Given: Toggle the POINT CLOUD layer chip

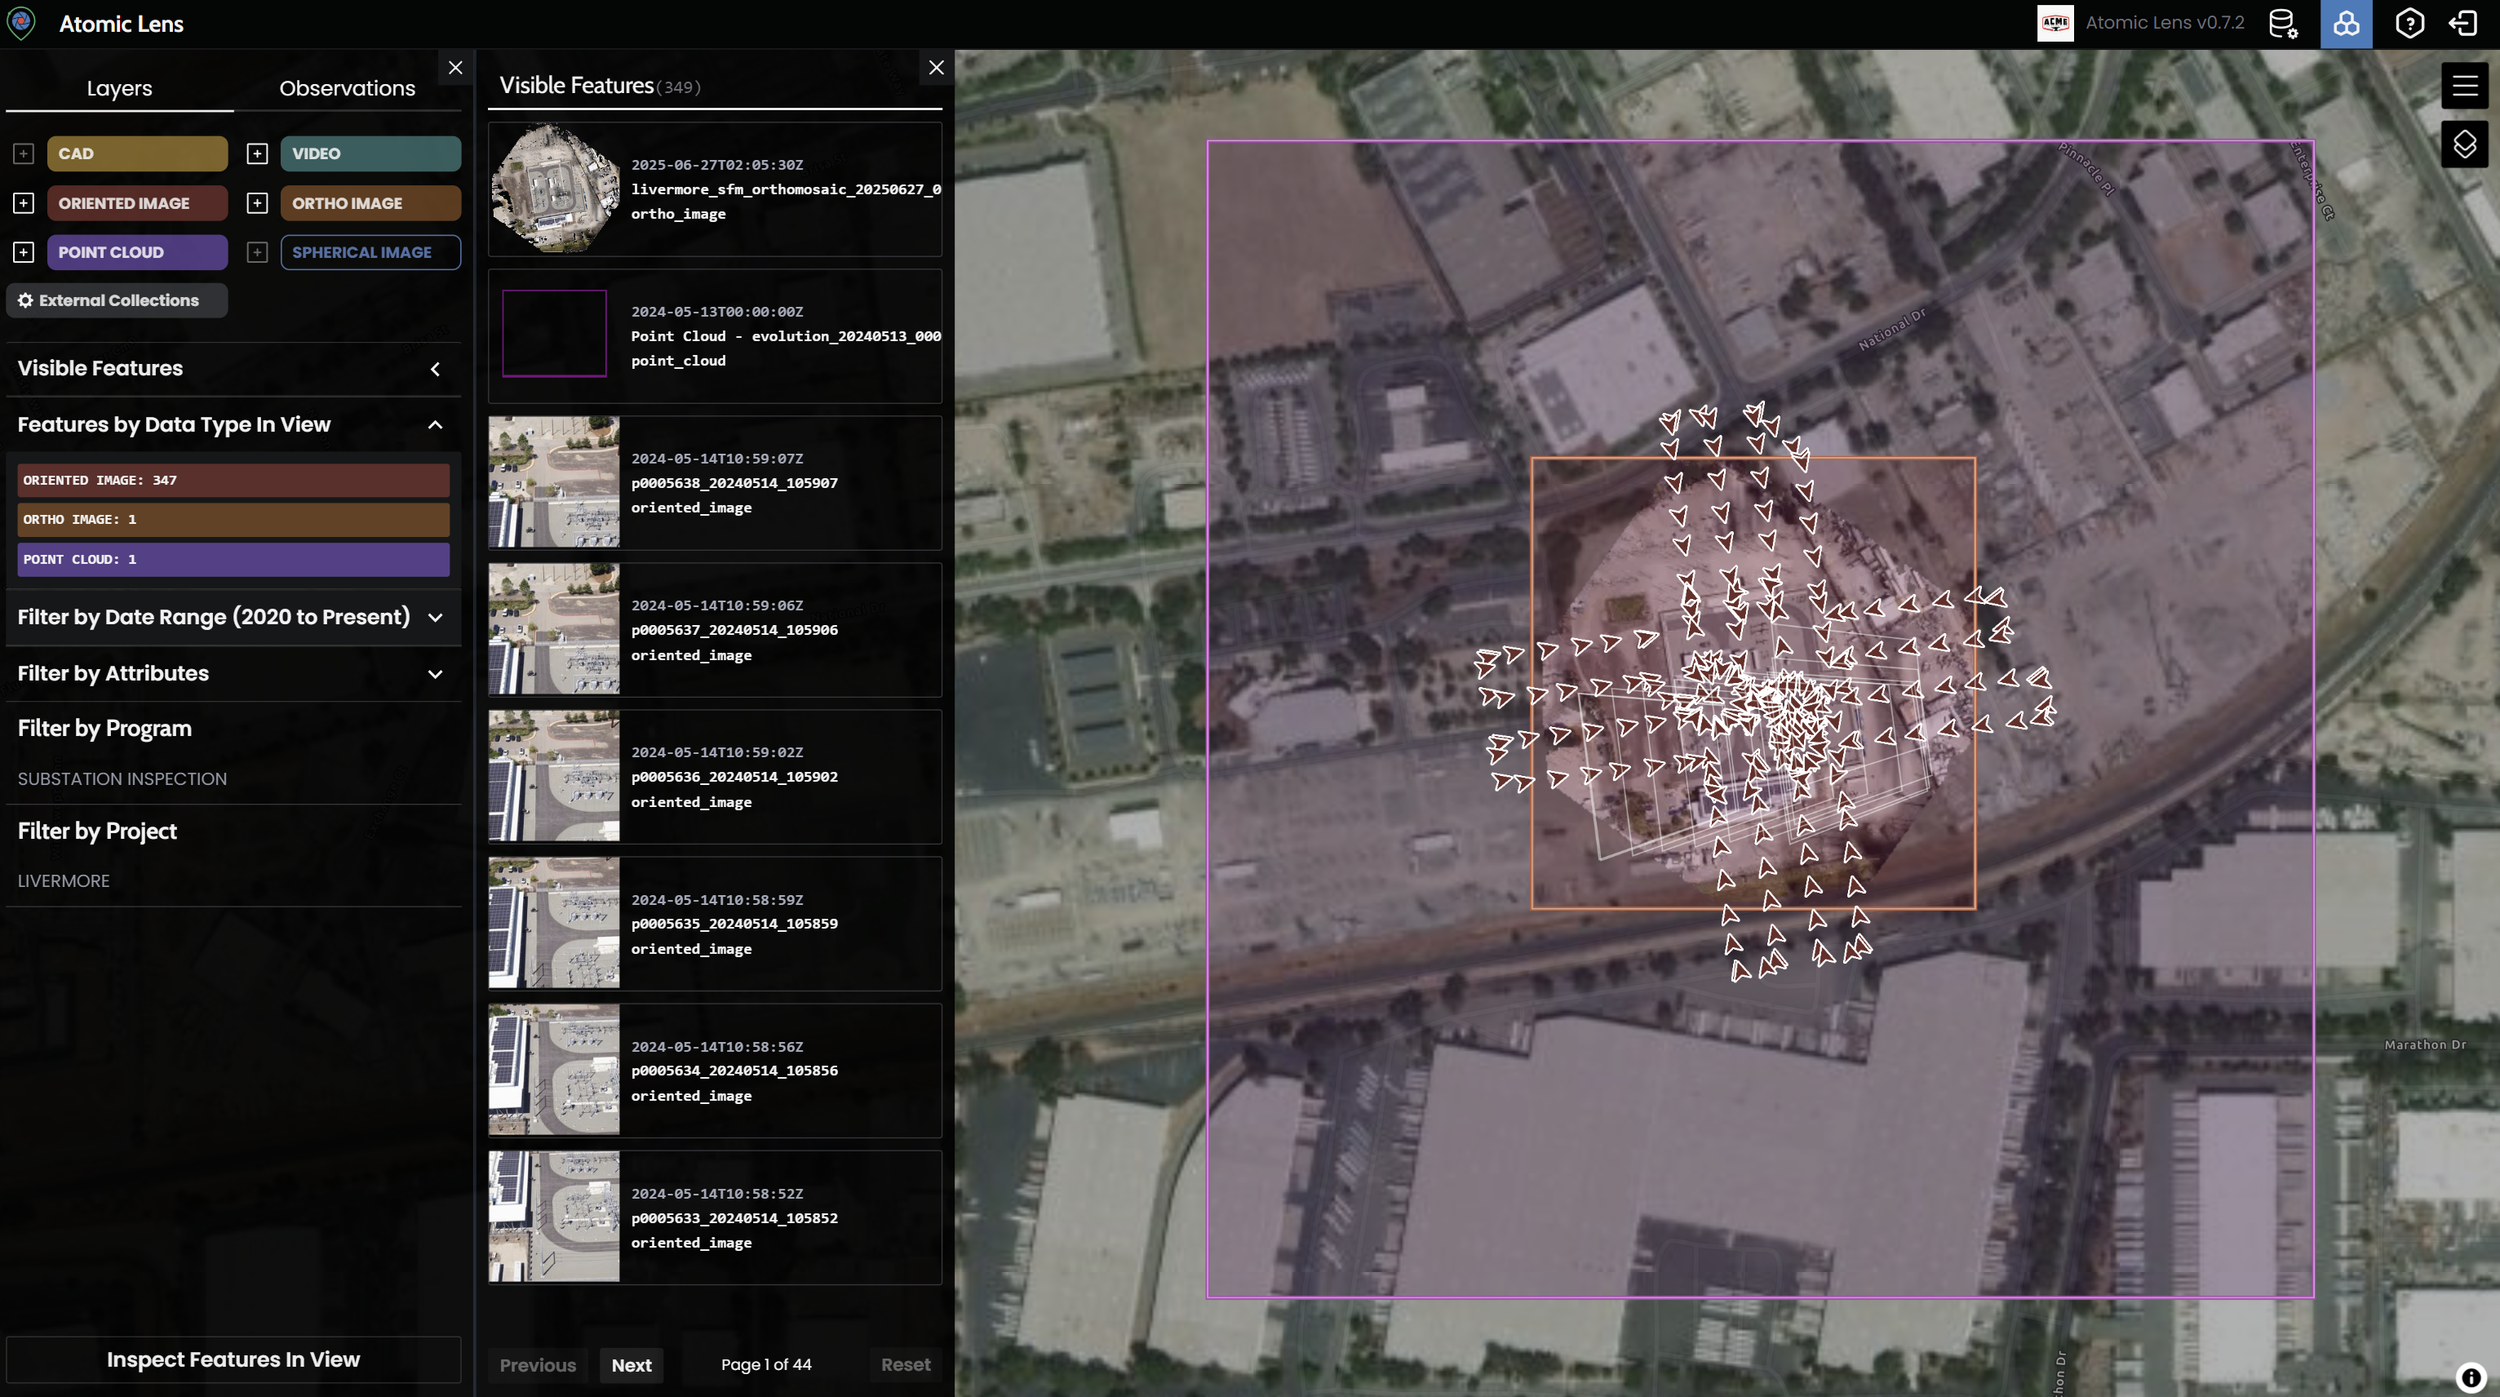Looking at the screenshot, I should [x=137, y=252].
